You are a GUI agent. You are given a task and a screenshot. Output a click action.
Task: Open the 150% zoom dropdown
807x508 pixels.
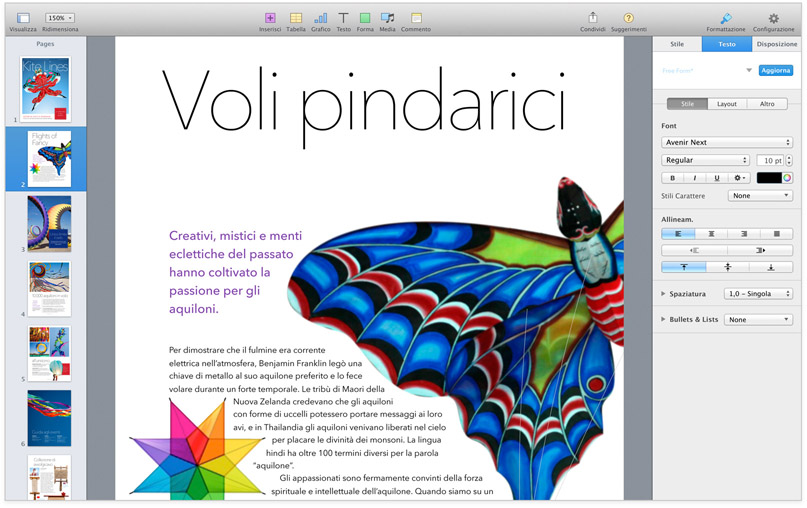point(60,18)
